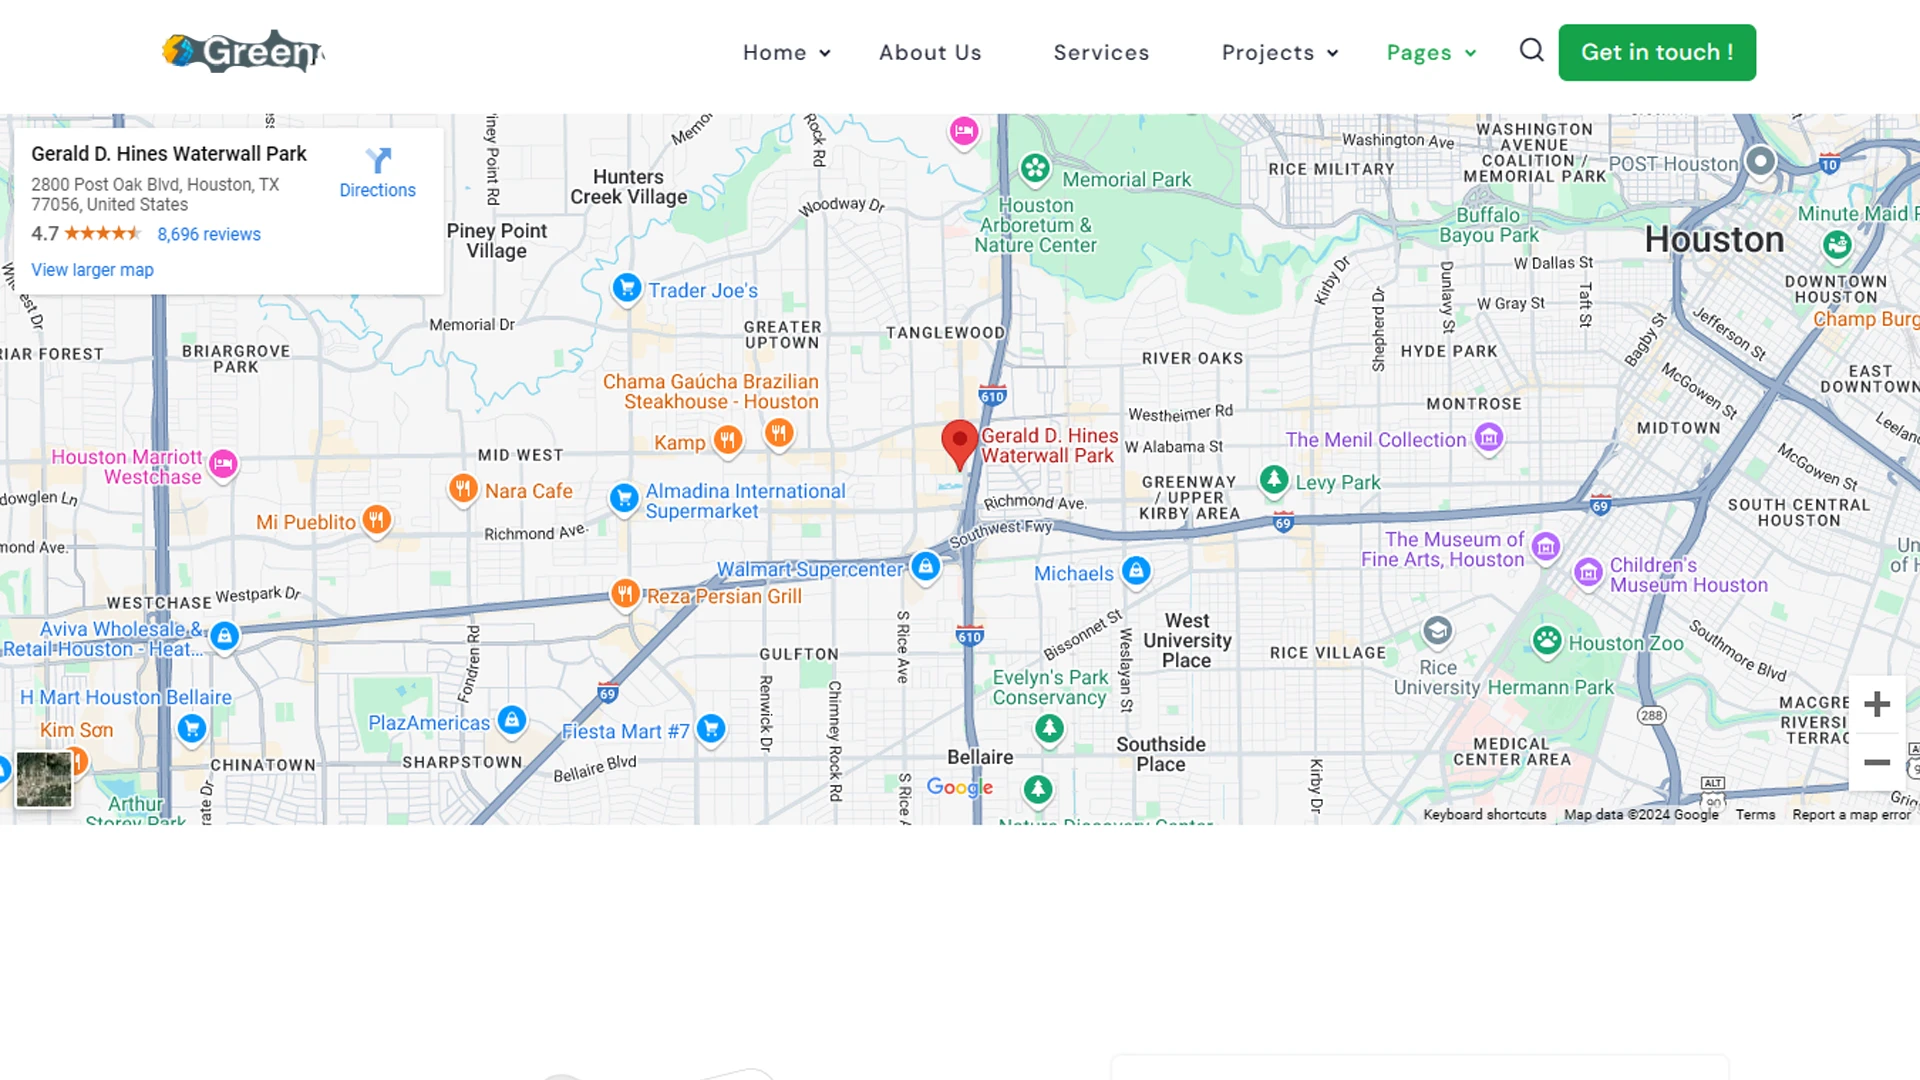The image size is (1920, 1080).
Task: Expand the Projects menu chevron
Action: (1333, 53)
